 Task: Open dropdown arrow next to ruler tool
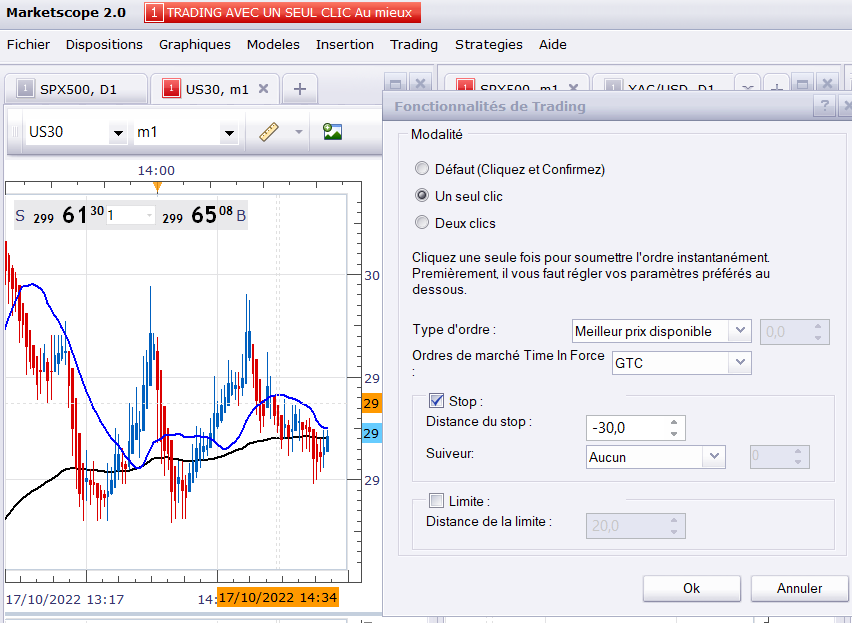(298, 132)
